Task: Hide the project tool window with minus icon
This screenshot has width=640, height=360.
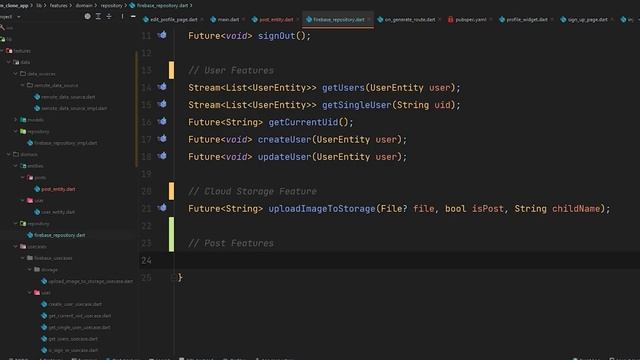Action: tap(133, 16)
